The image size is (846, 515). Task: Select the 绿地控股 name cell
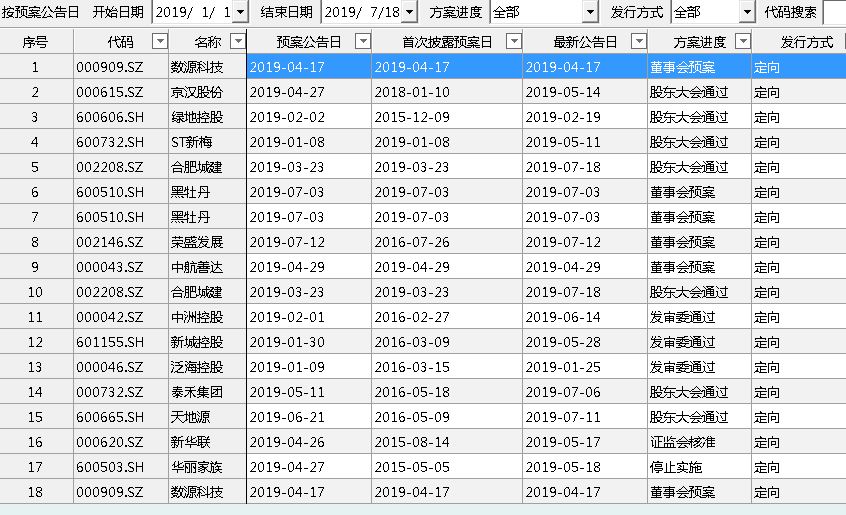coord(208,117)
